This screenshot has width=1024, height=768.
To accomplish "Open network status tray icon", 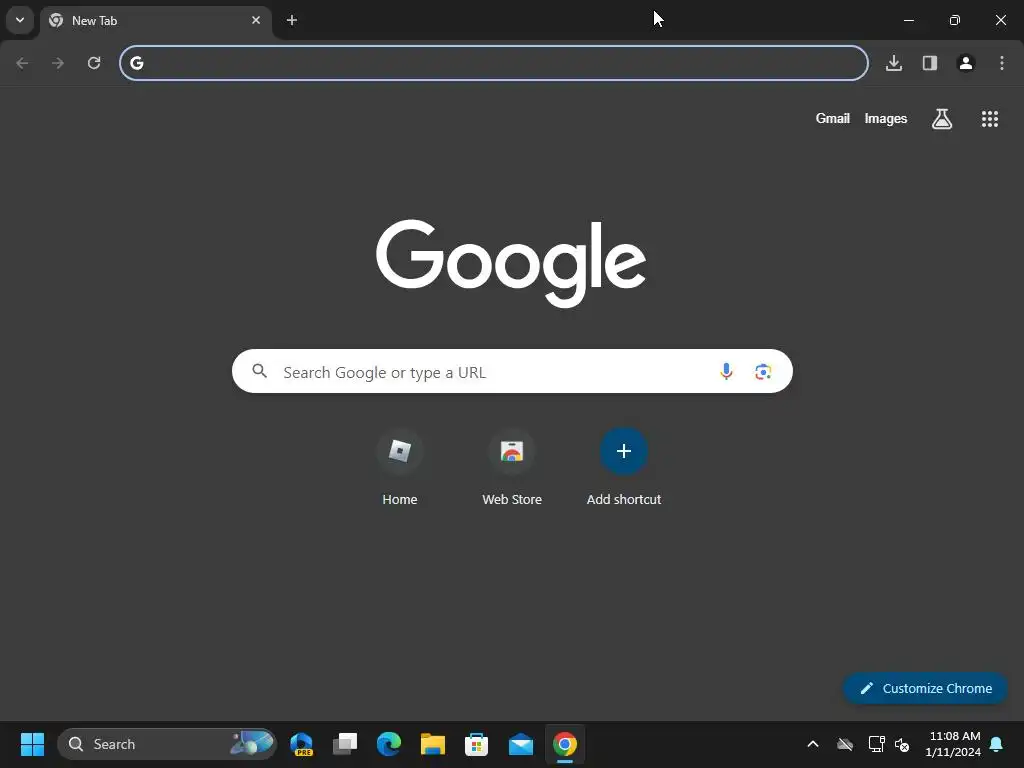I will click(x=876, y=744).
